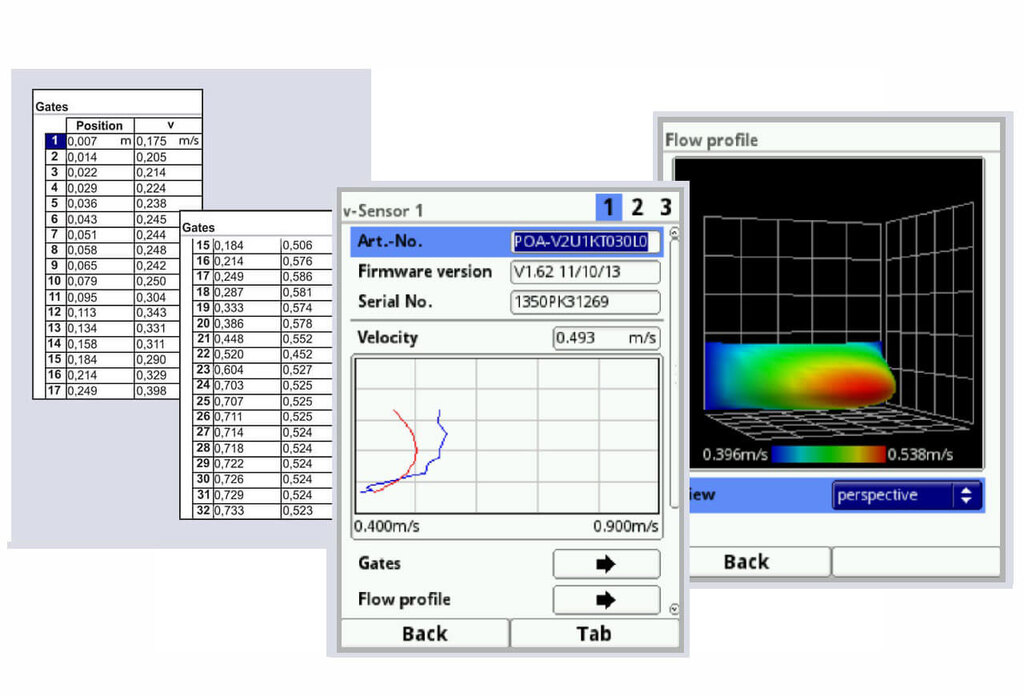Viewport: 1024px width, 696px height.
Task: Select gate row 32 in Gates table
Action: [202, 511]
